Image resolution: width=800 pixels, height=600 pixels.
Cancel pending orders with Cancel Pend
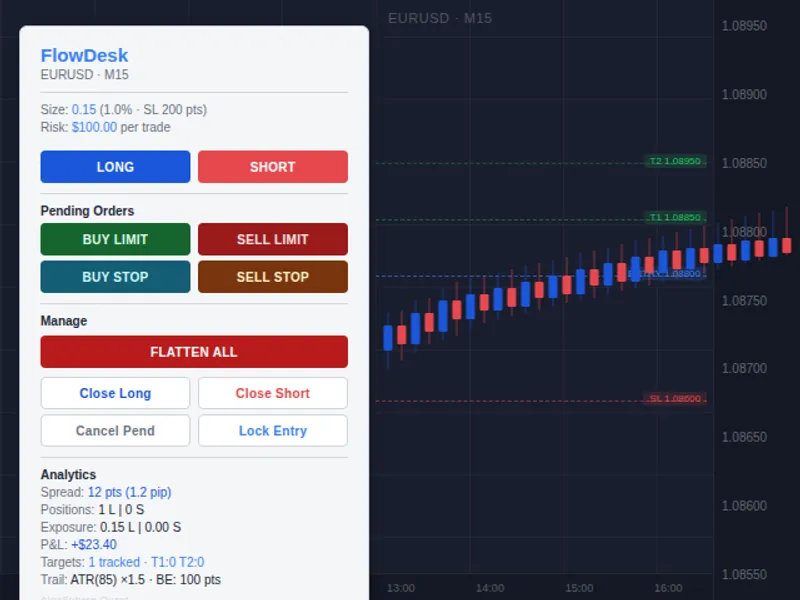(x=115, y=431)
